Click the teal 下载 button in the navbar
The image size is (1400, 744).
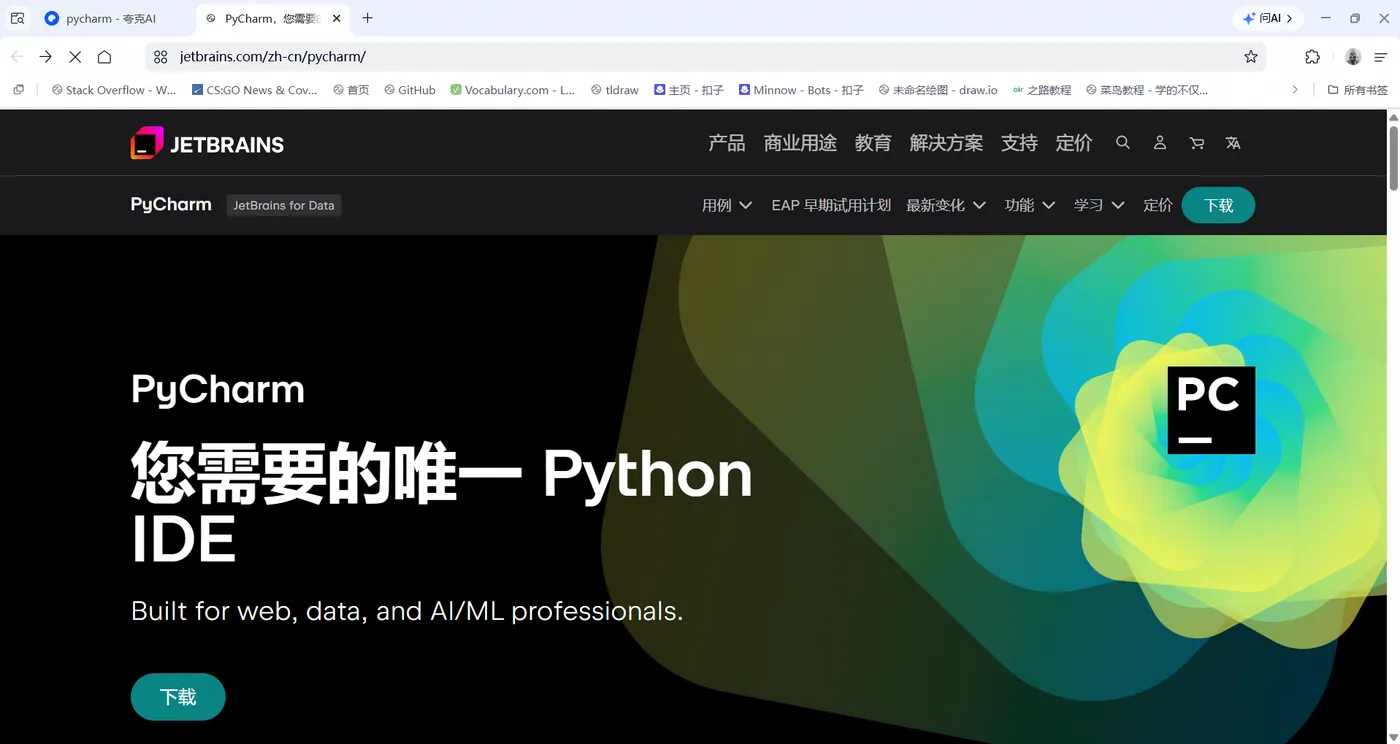tap(1218, 205)
